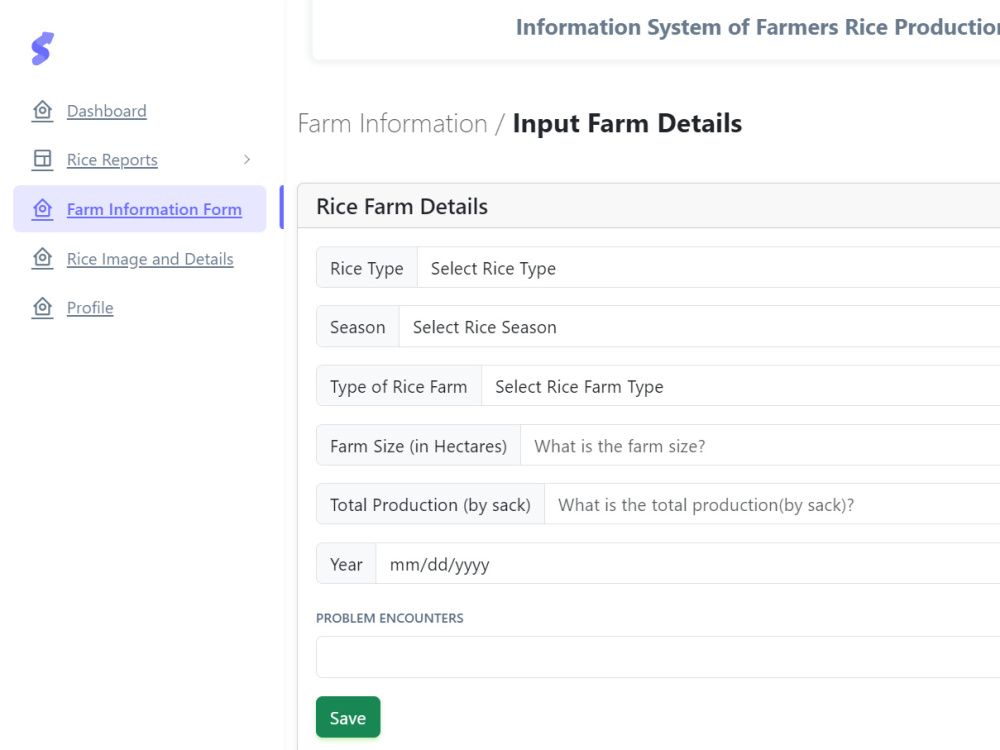Click the Year date input field

688,564
